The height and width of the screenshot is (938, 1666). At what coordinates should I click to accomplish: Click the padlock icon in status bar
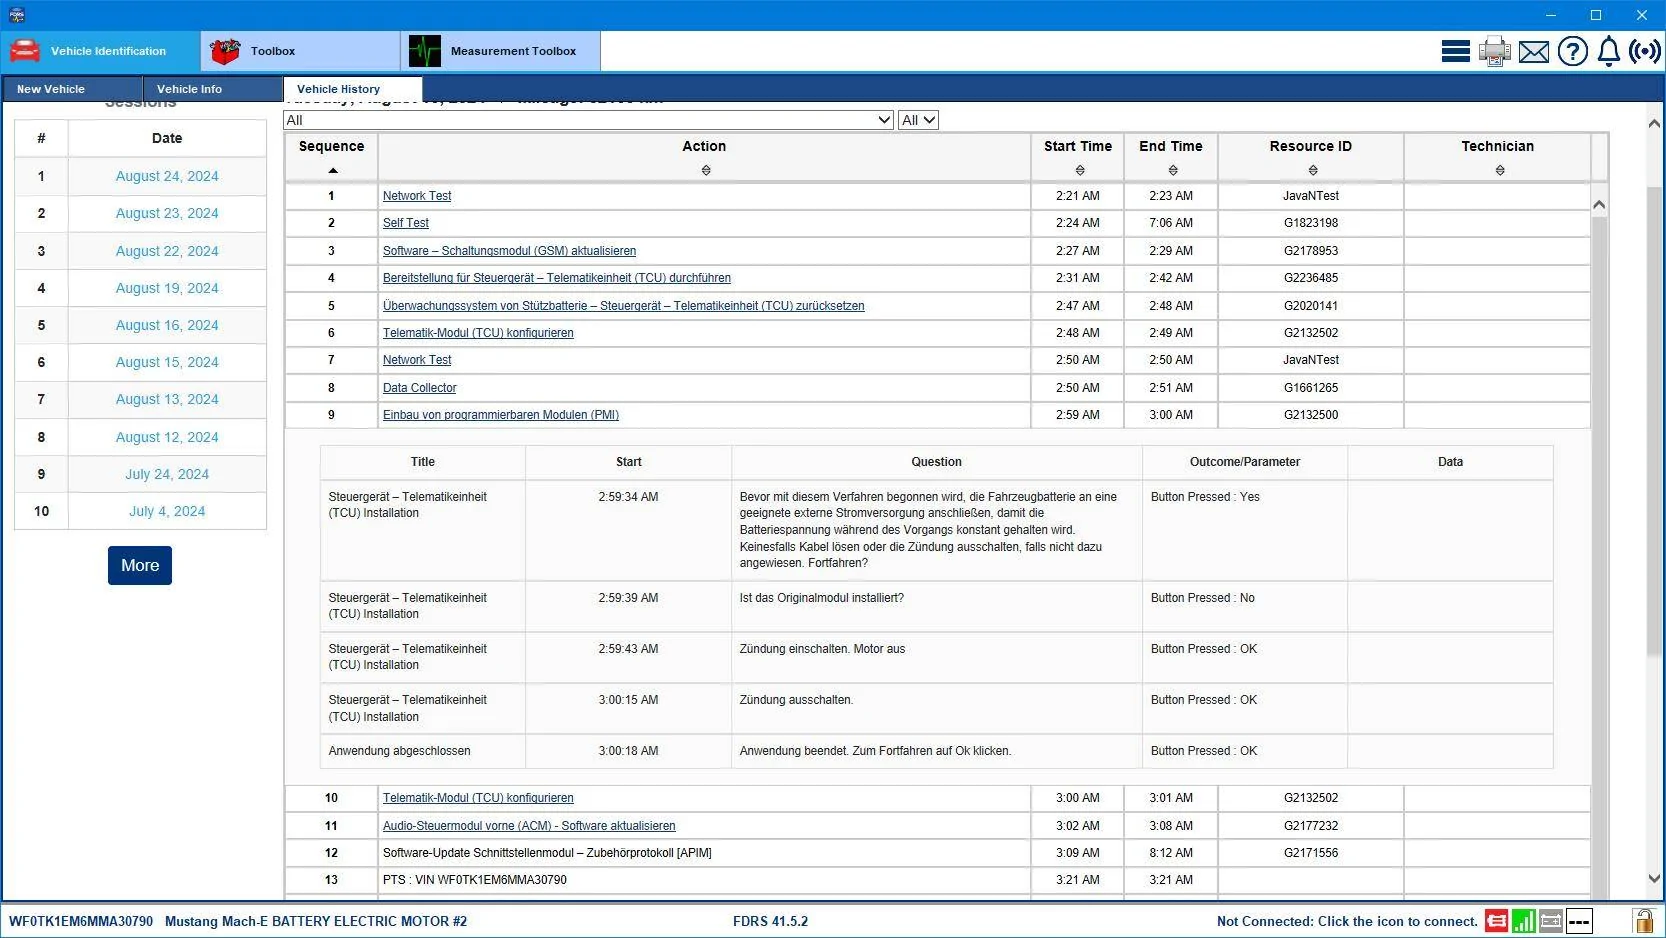1642,921
